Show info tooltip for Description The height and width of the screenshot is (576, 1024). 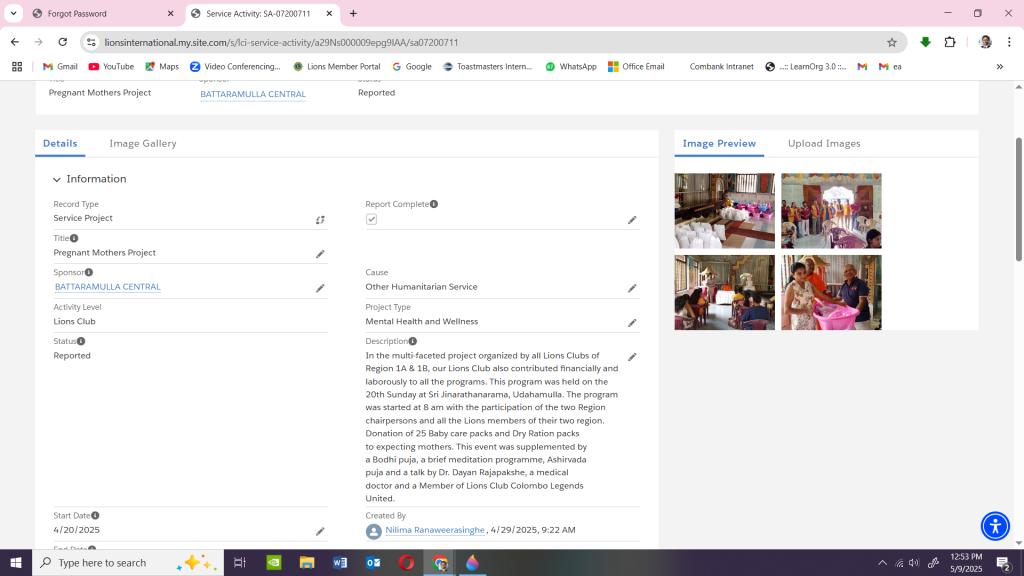coord(413,341)
